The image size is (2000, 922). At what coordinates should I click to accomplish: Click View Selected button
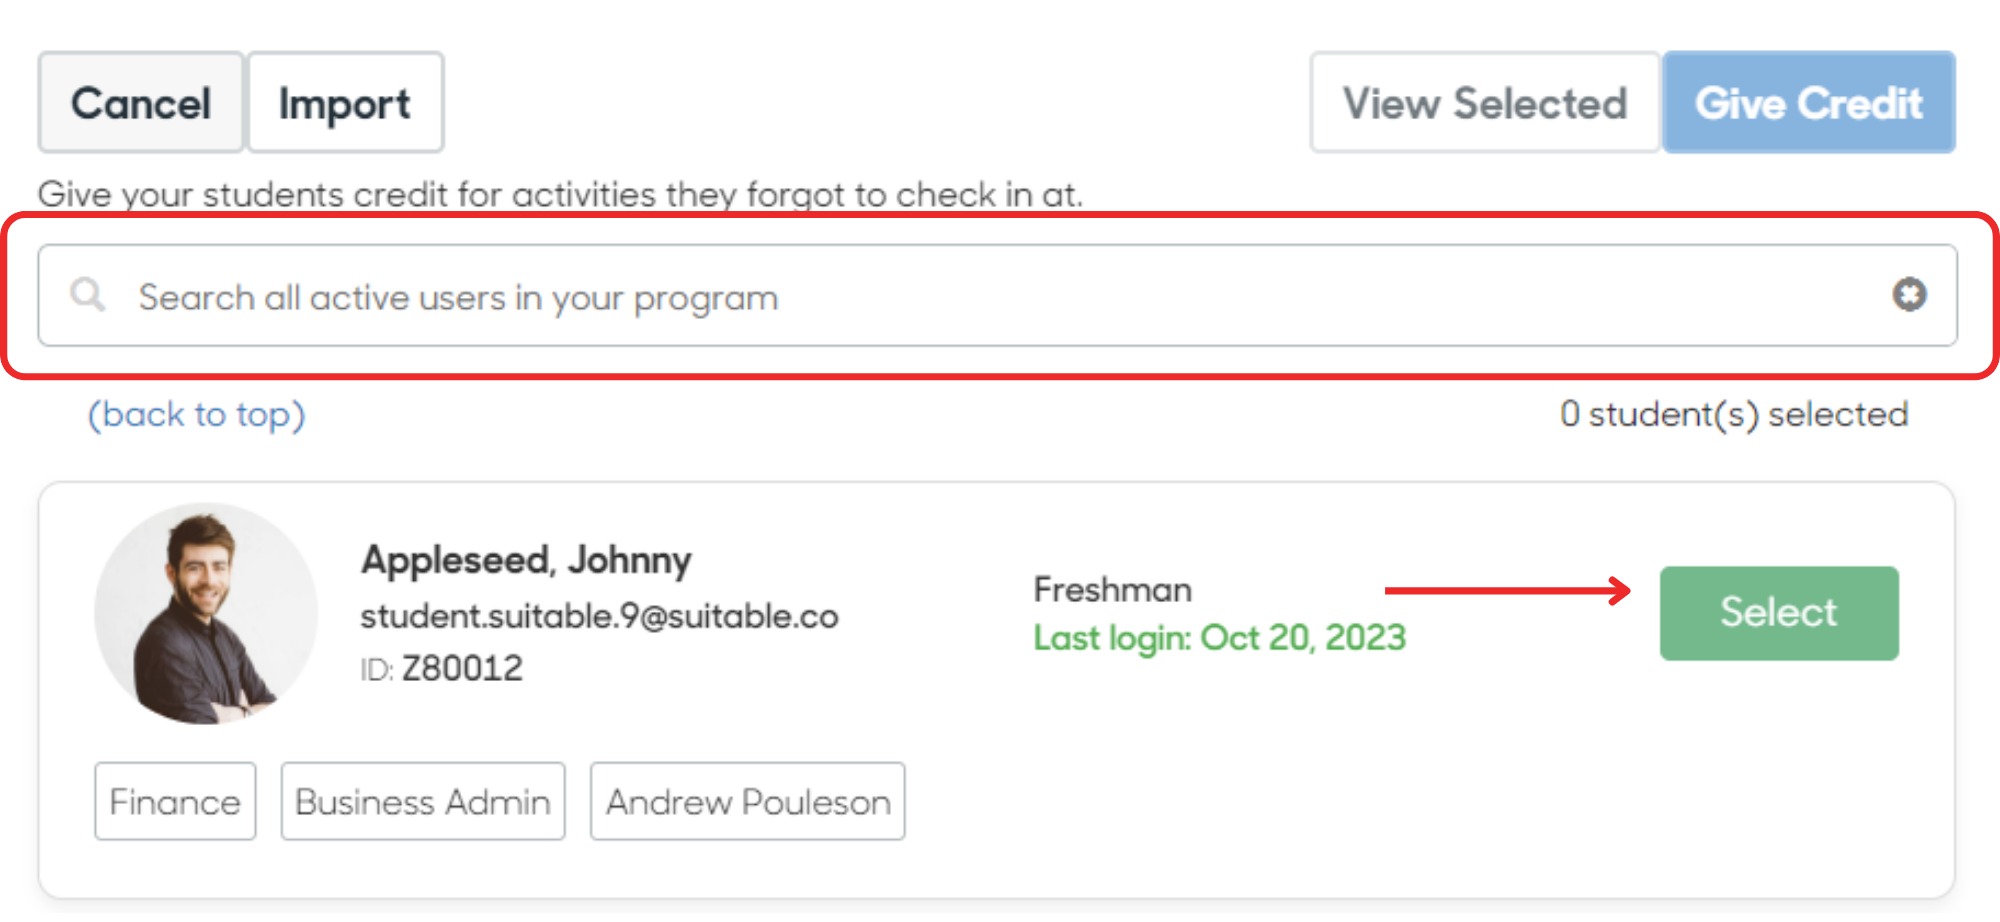tap(1485, 103)
